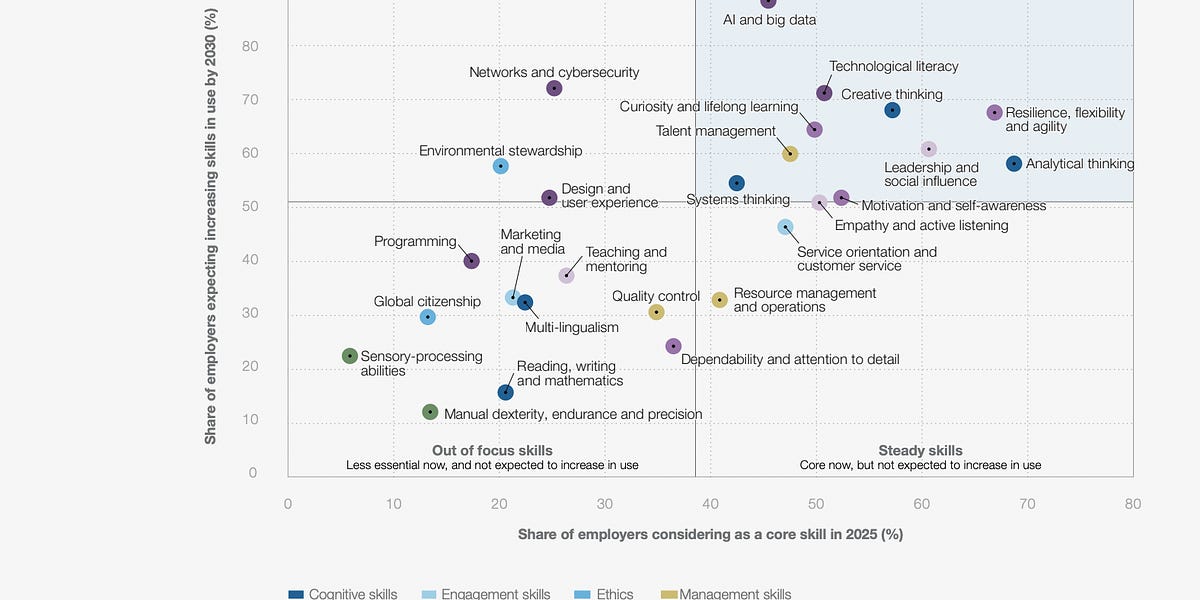Click the Talent management data point
Viewport: 1200px width, 600px height.
coord(790,154)
